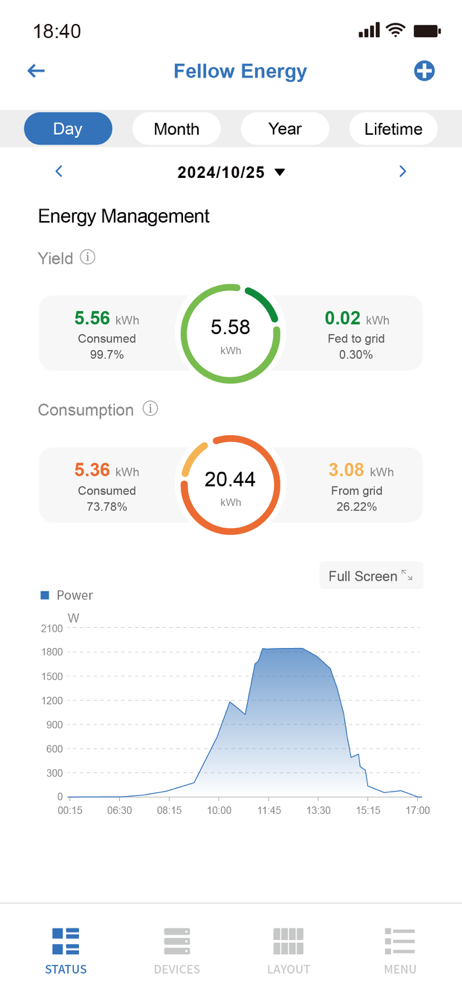462x1000 pixels.
Task: Tap the blue plus add icon
Action: pyautogui.click(x=424, y=71)
